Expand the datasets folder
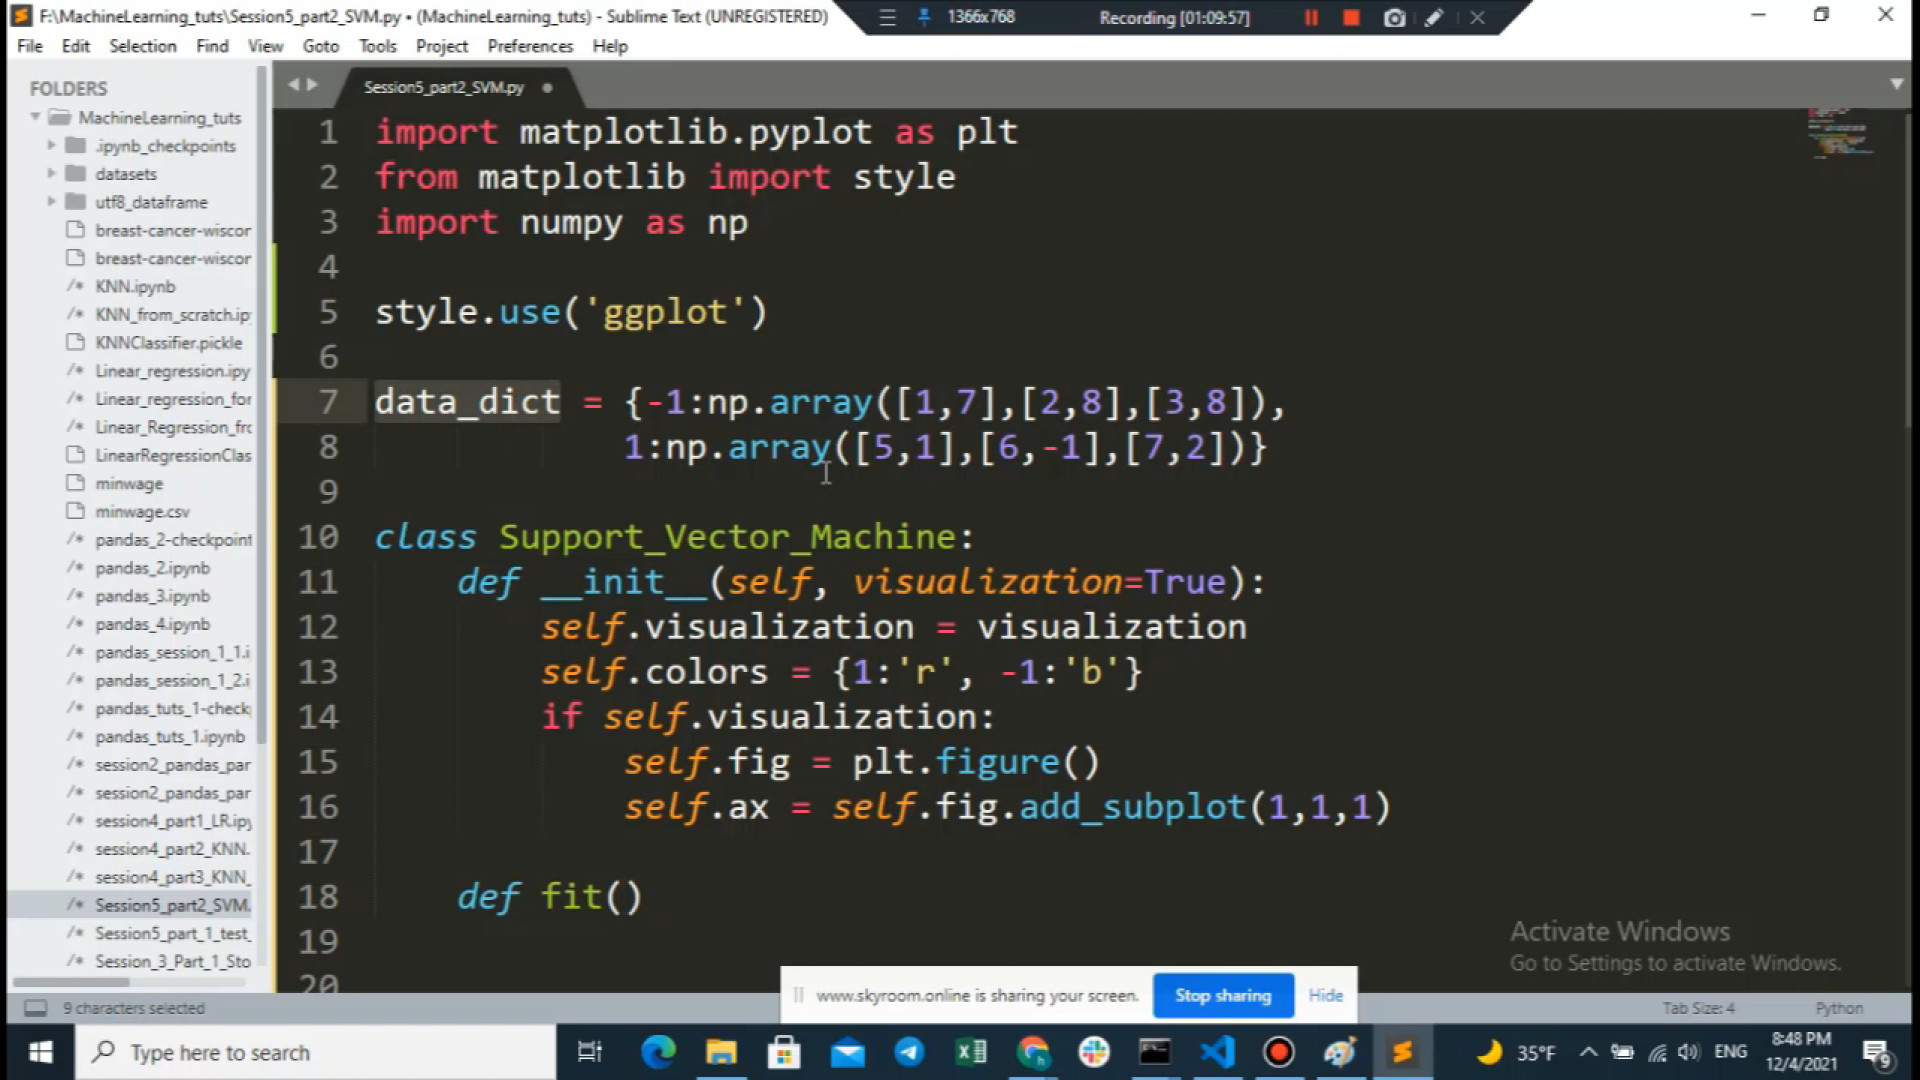 (52, 173)
